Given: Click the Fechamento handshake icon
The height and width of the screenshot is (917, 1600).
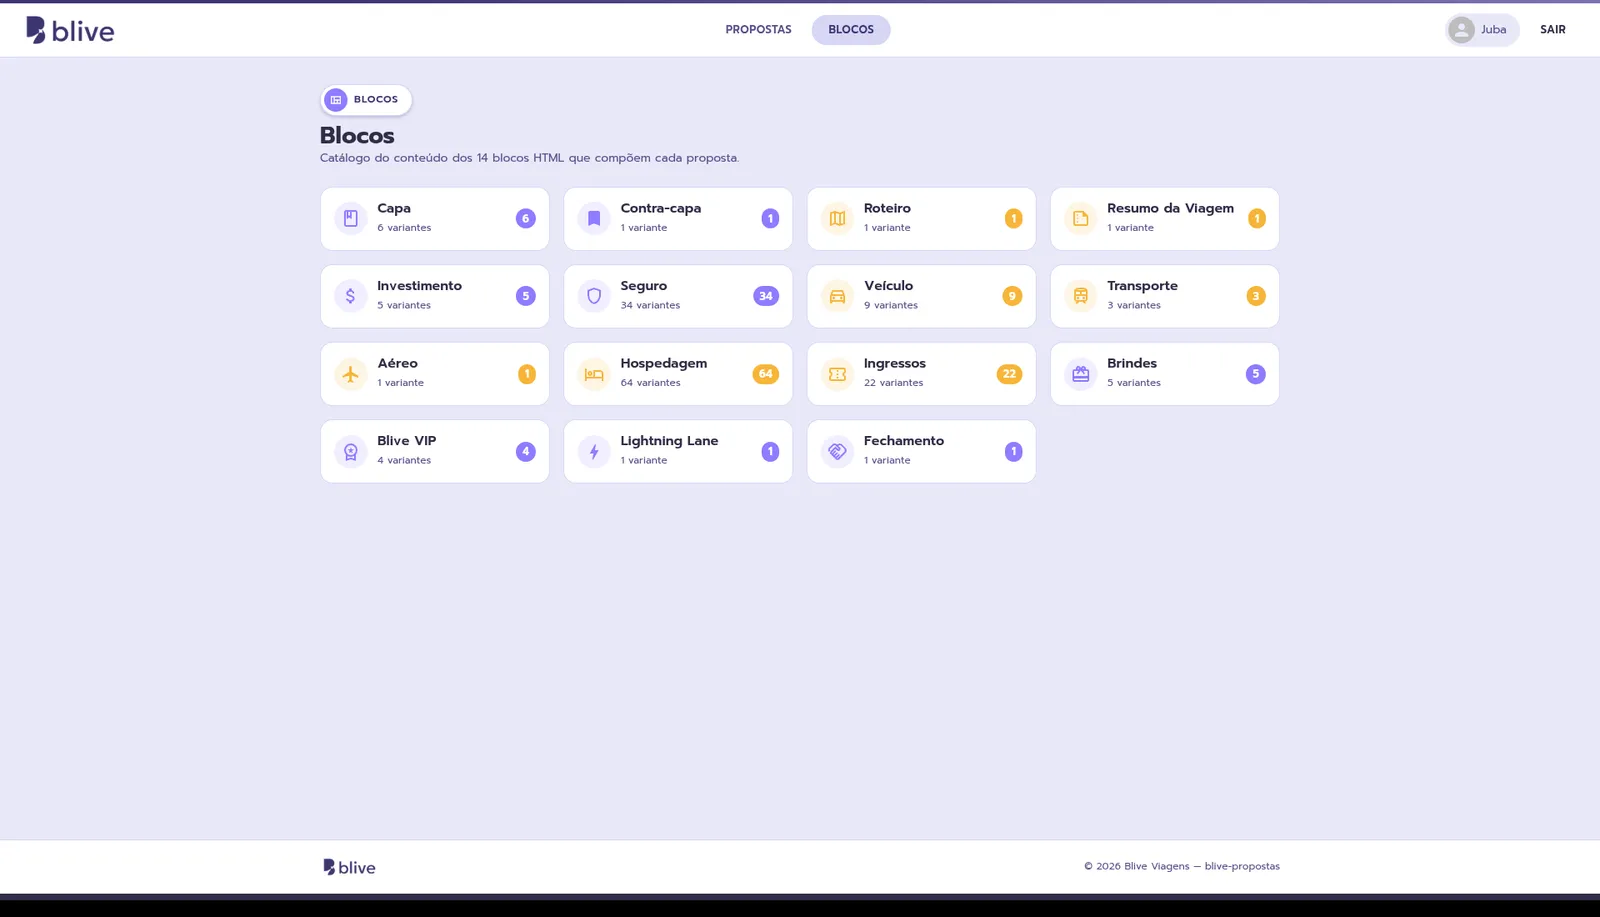Looking at the screenshot, I should pyautogui.click(x=837, y=451).
